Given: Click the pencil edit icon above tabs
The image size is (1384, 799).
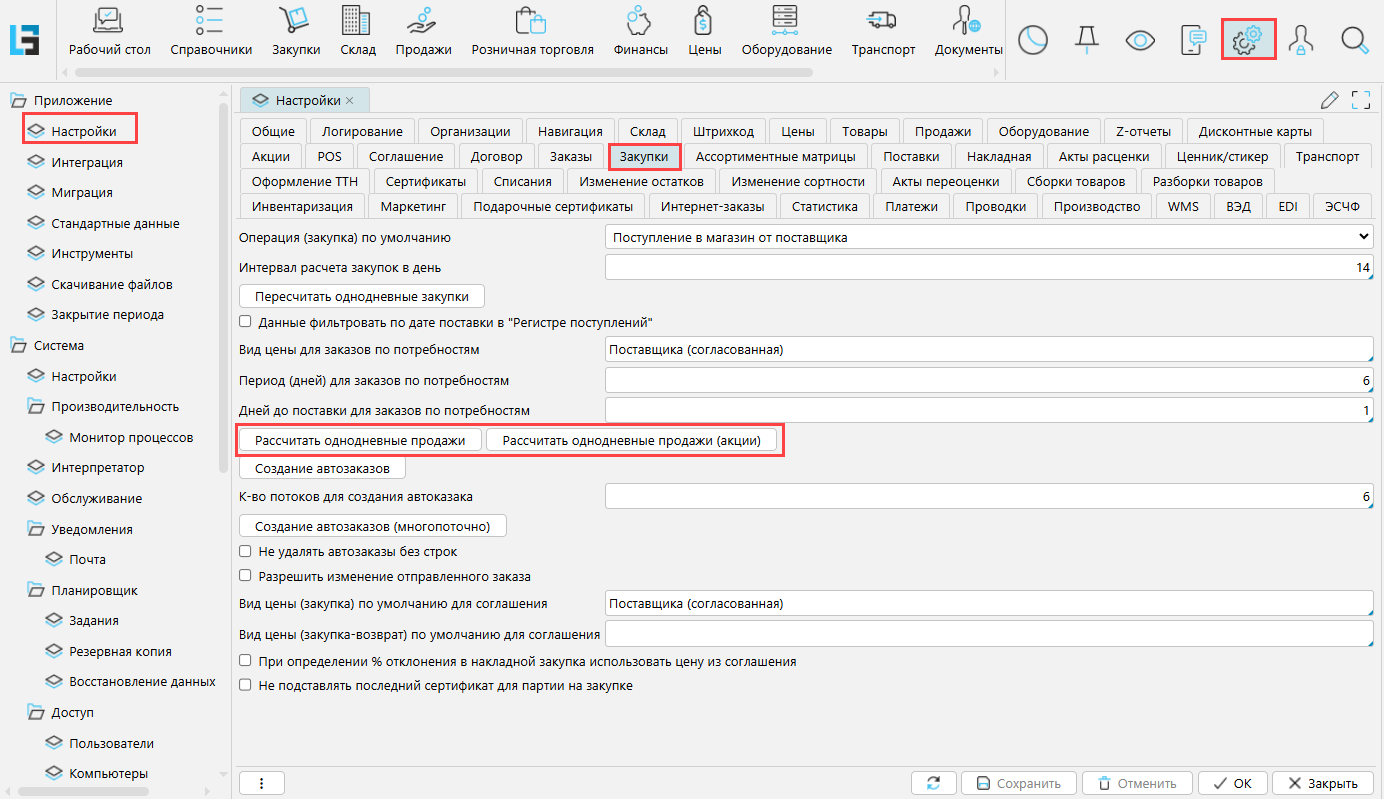Looking at the screenshot, I should click(x=1329, y=100).
